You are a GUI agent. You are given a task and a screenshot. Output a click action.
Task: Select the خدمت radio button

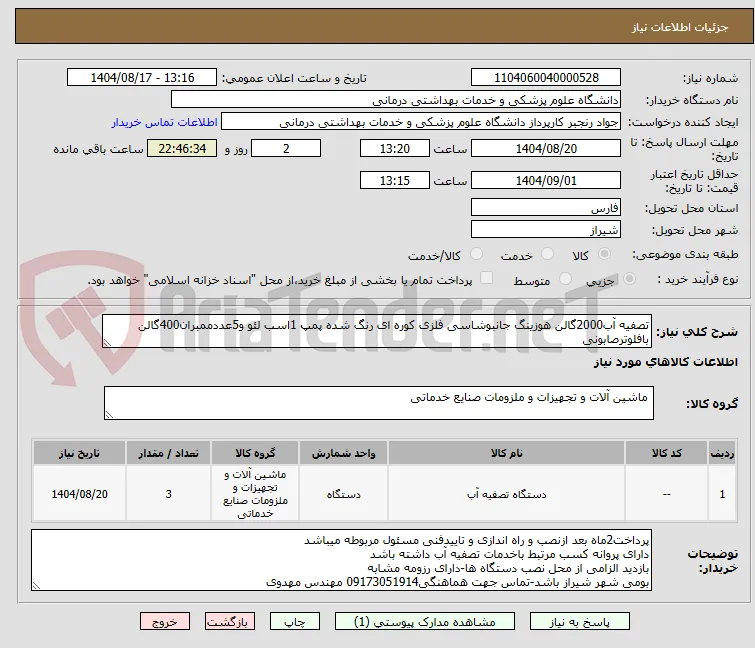(547, 254)
